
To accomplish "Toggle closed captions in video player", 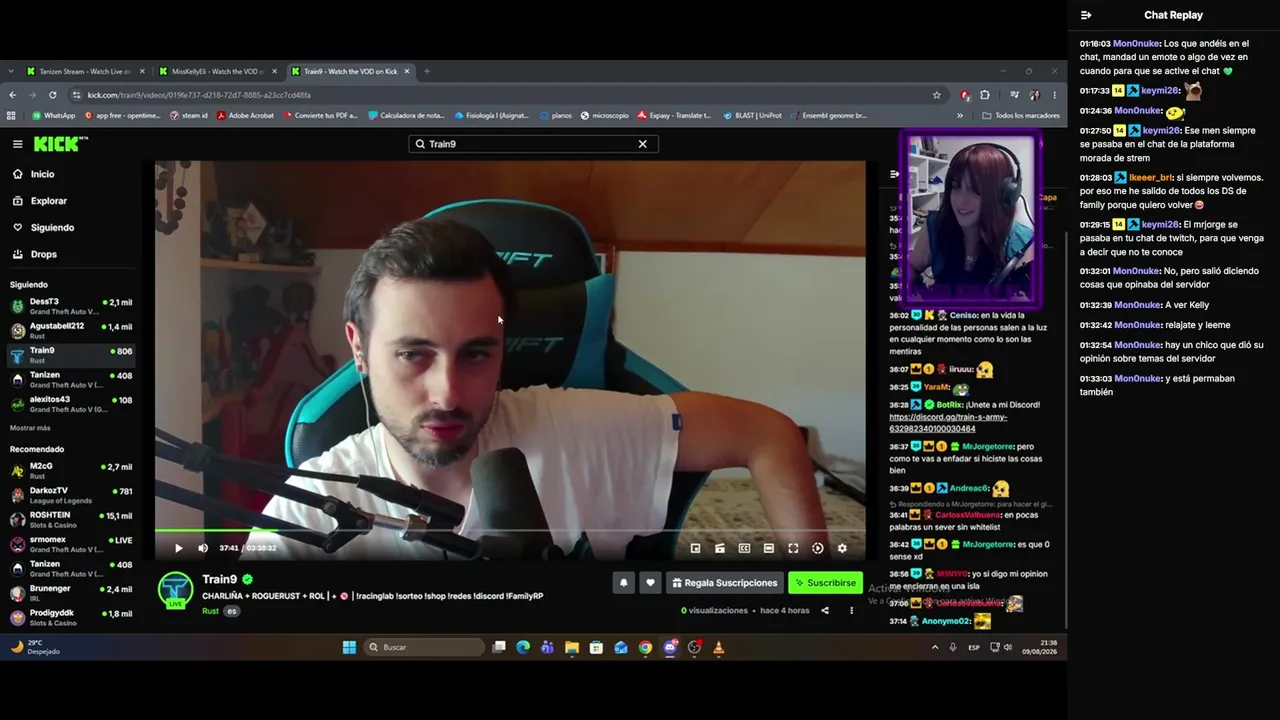I will (744, 548).
